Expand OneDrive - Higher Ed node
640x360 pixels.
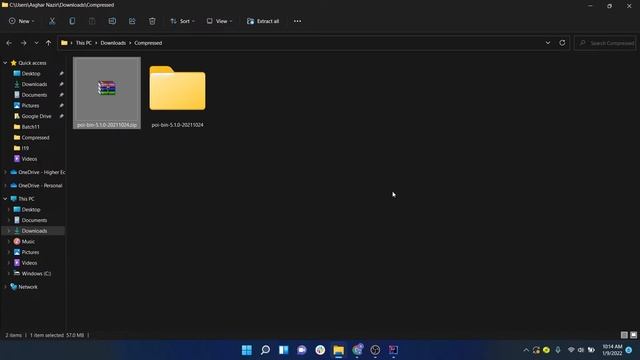pyautogui.click(x=5, y=172)
